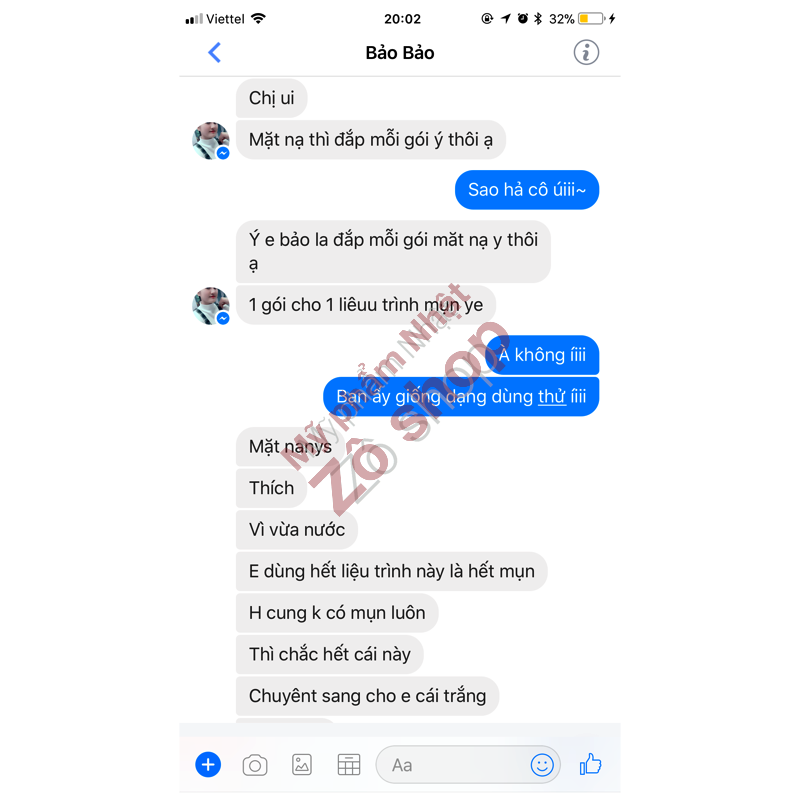Tap the battery indicator in status bar
The image size is (800, 800).
click(x=591, y=19)
